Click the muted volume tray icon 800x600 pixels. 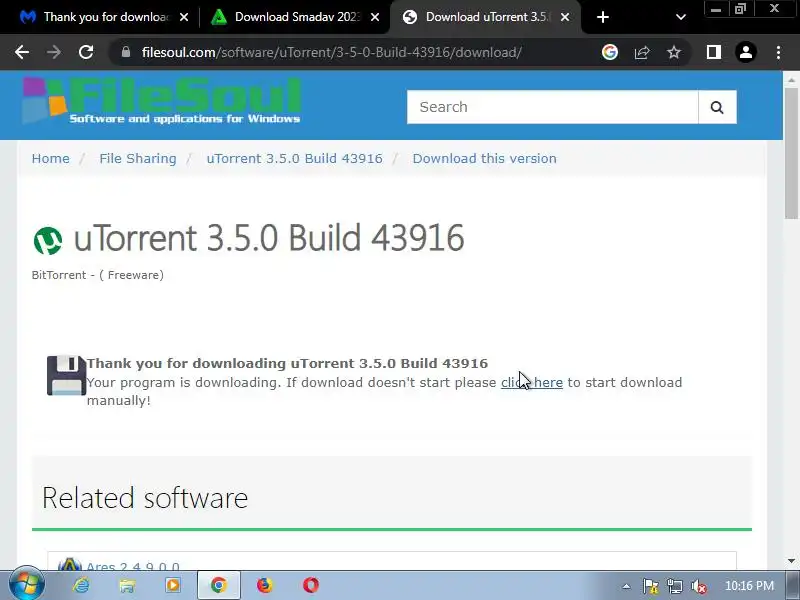coord(698,587)
